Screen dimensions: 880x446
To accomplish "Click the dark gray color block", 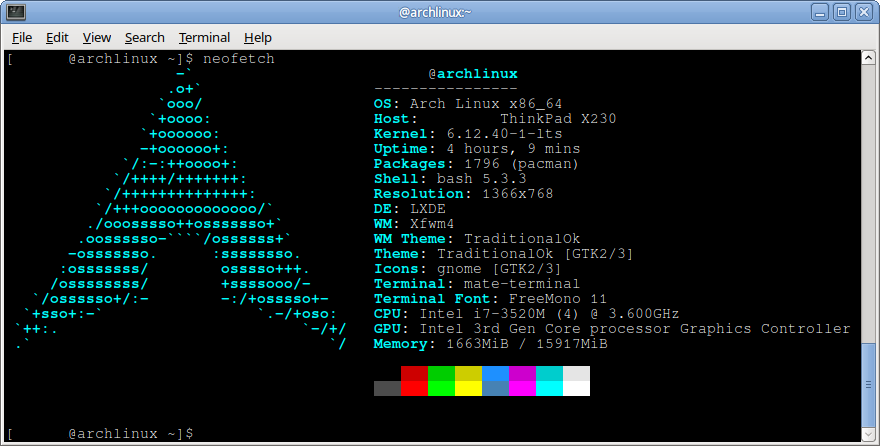I will coord(387,388).
